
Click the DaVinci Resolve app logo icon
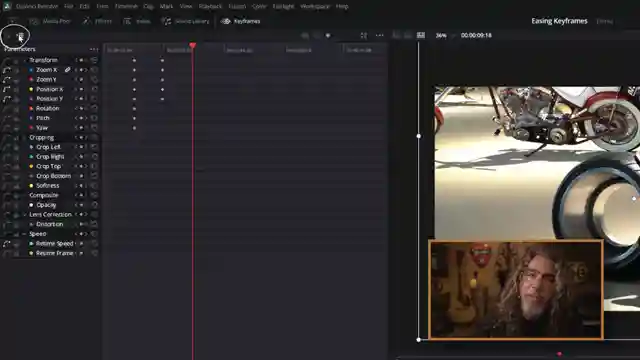pyautogui.click(x=7, y=7)
